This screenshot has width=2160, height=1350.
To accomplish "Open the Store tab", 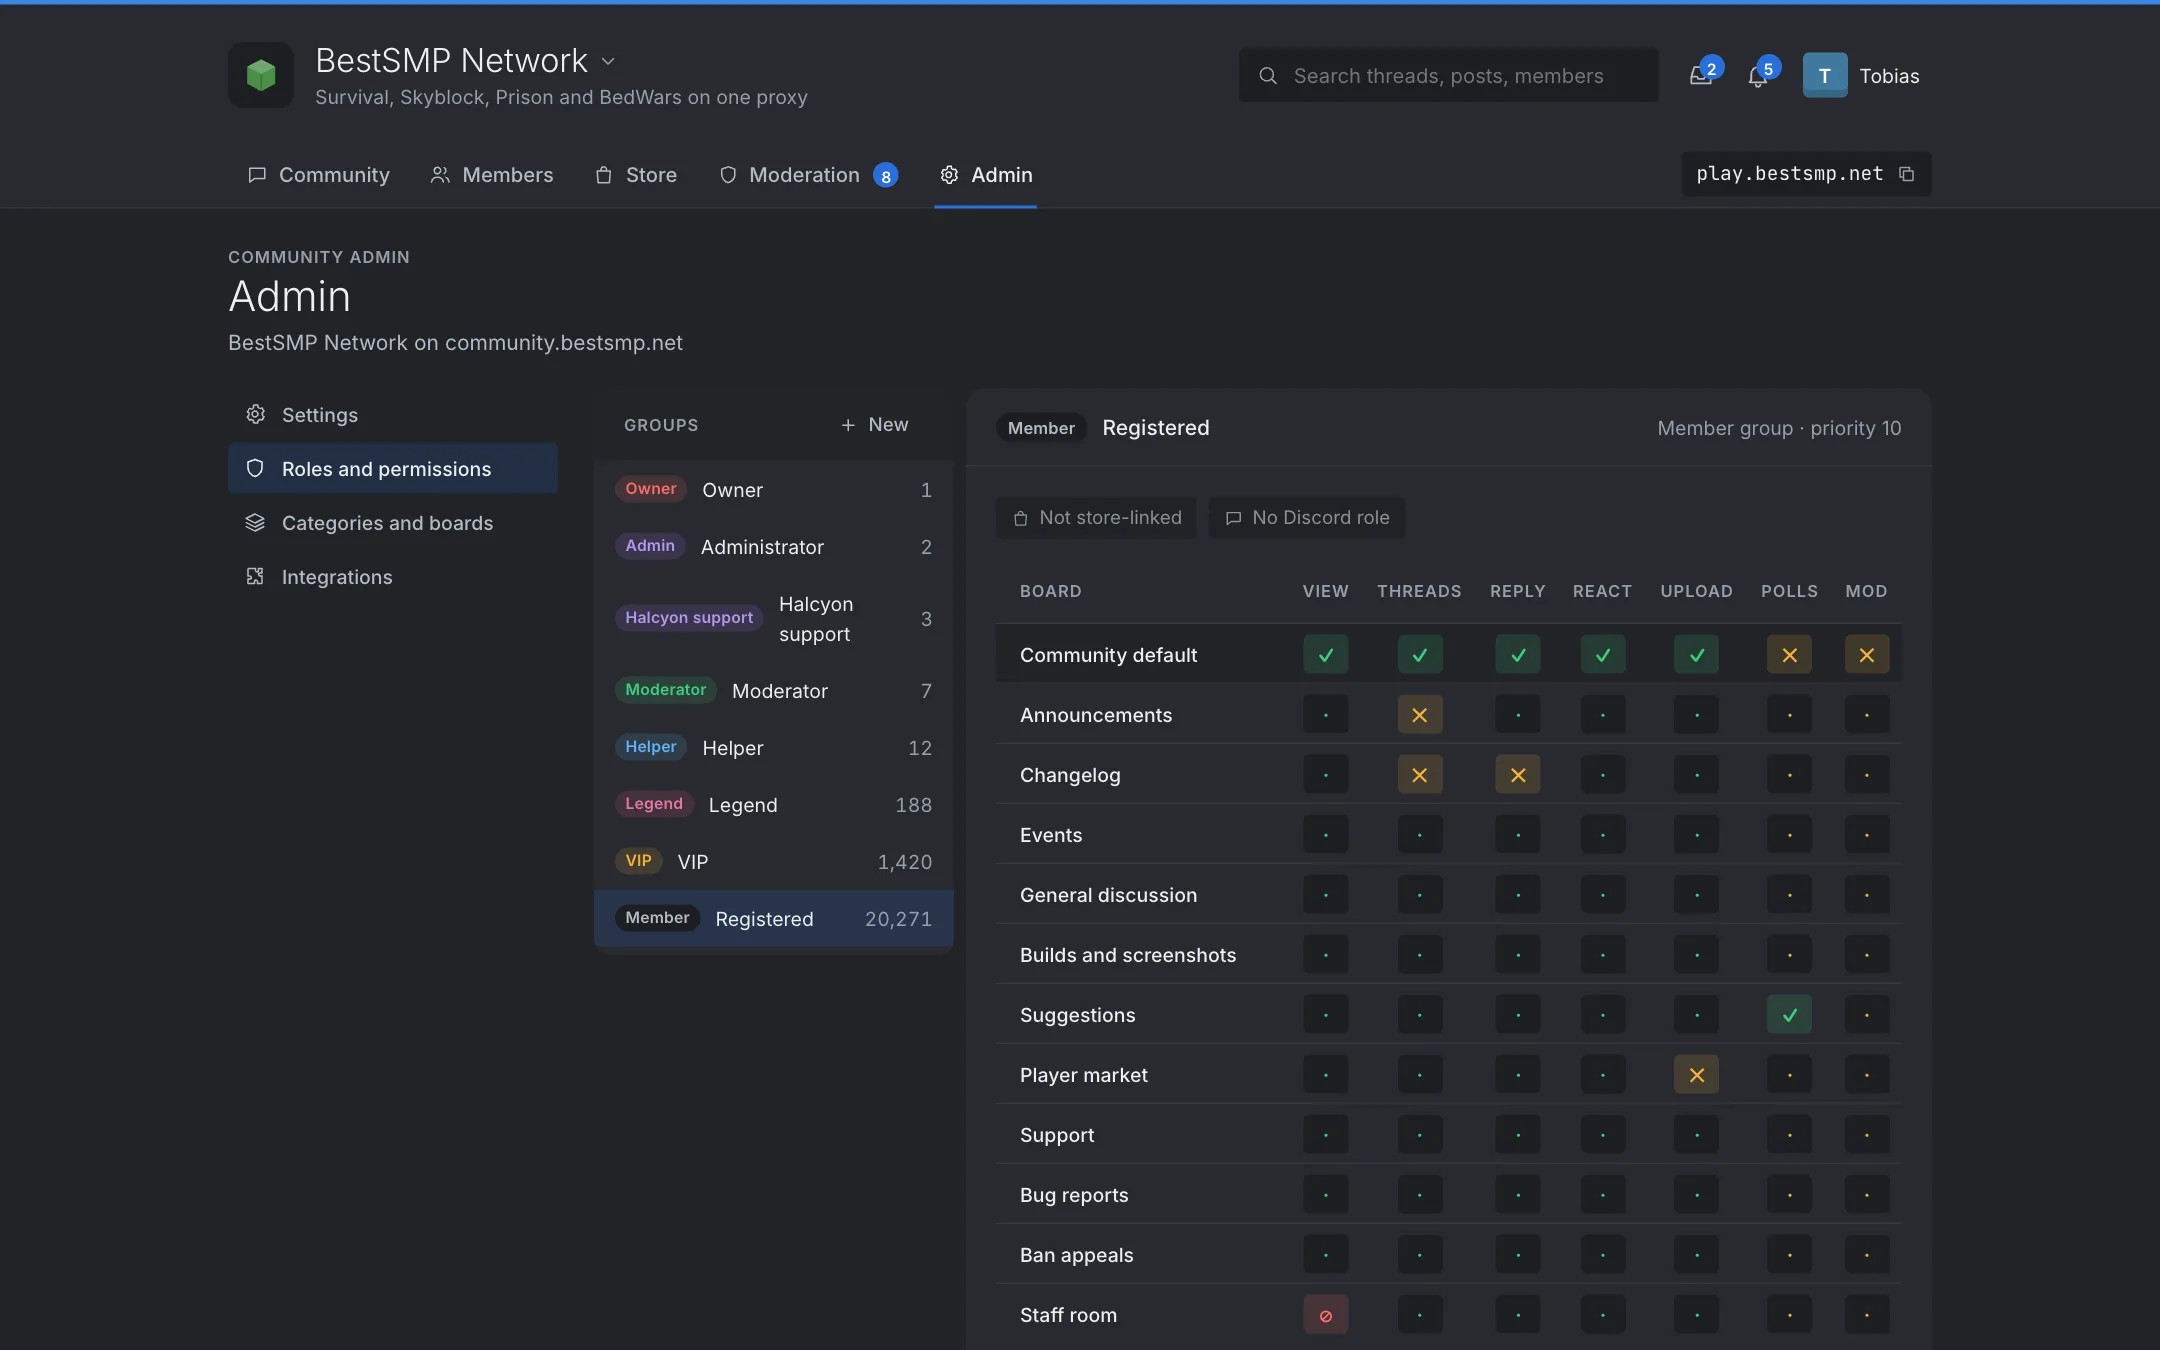I will click(x=636, y=175).
